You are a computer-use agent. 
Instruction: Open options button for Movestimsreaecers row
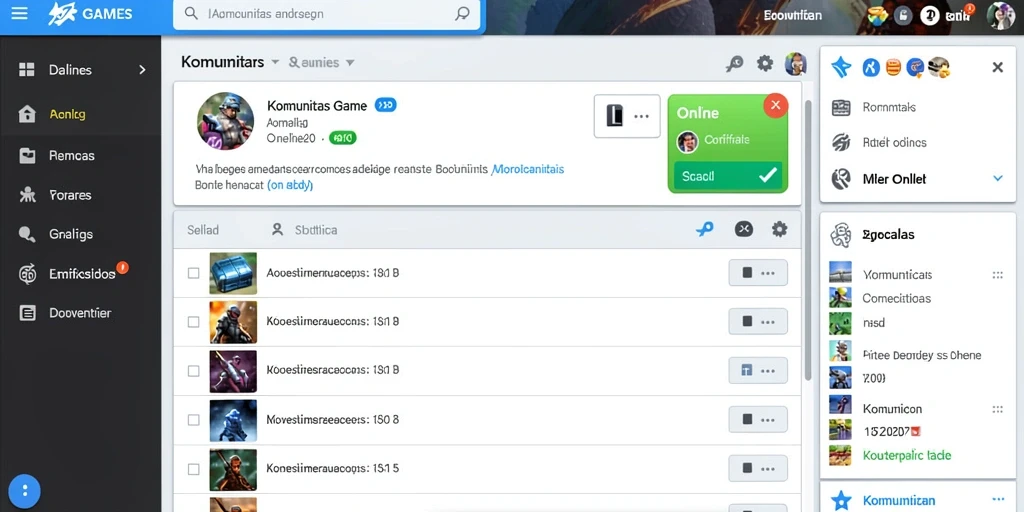tap(758, 419)
